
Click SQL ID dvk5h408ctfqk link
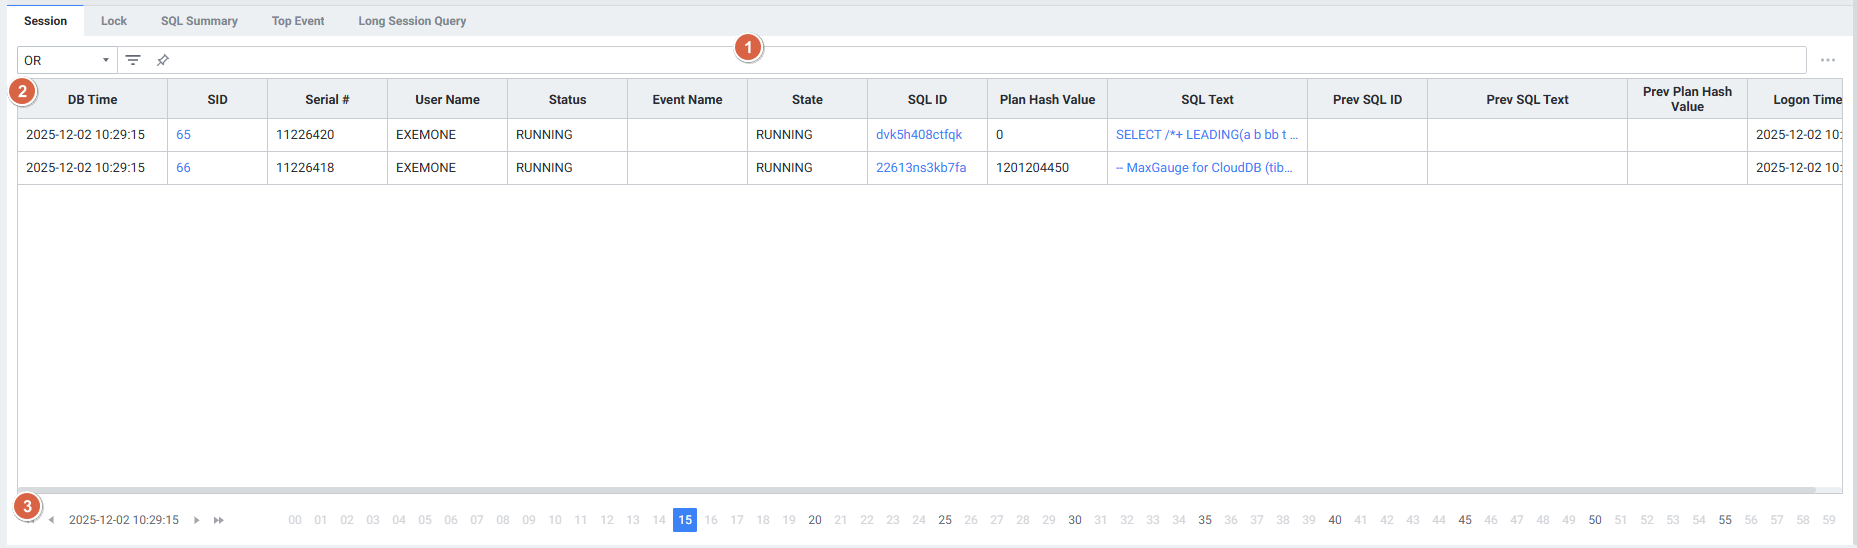pyautogui.click(x=918, y=135)
